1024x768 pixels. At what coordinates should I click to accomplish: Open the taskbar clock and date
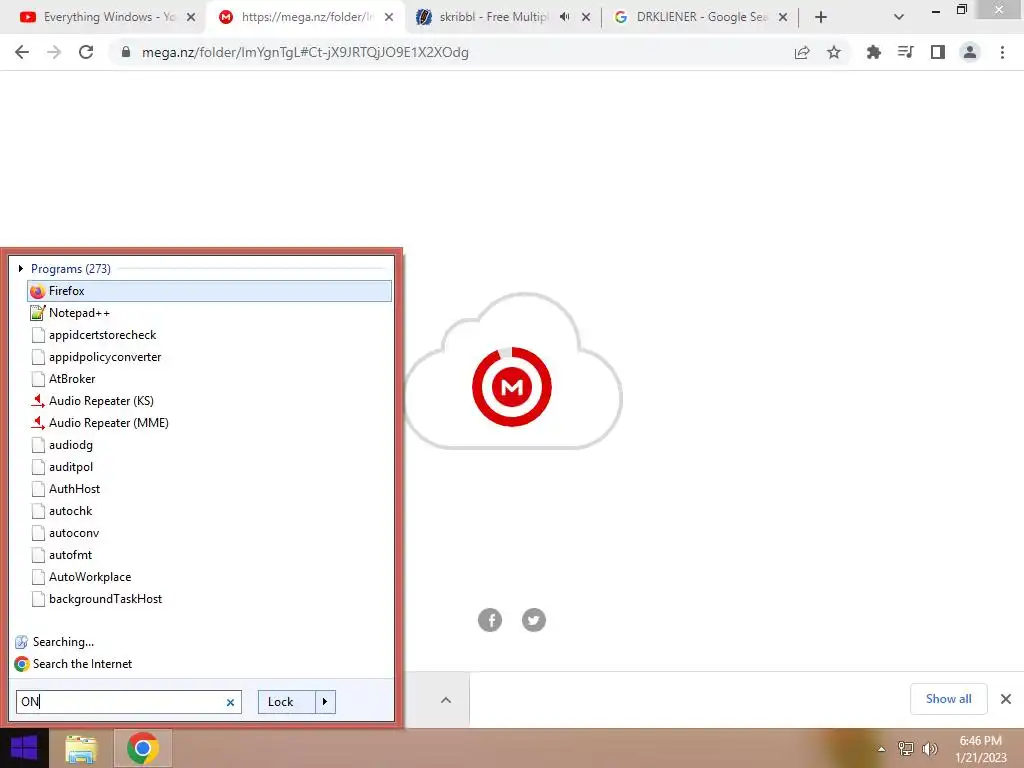pos(981,749)
